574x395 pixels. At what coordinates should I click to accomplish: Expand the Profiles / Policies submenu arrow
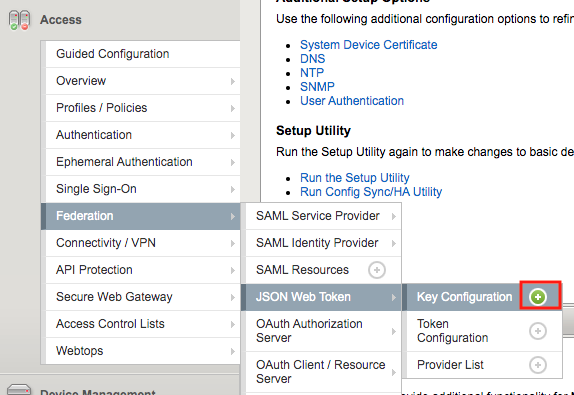(x=233, y=108)
